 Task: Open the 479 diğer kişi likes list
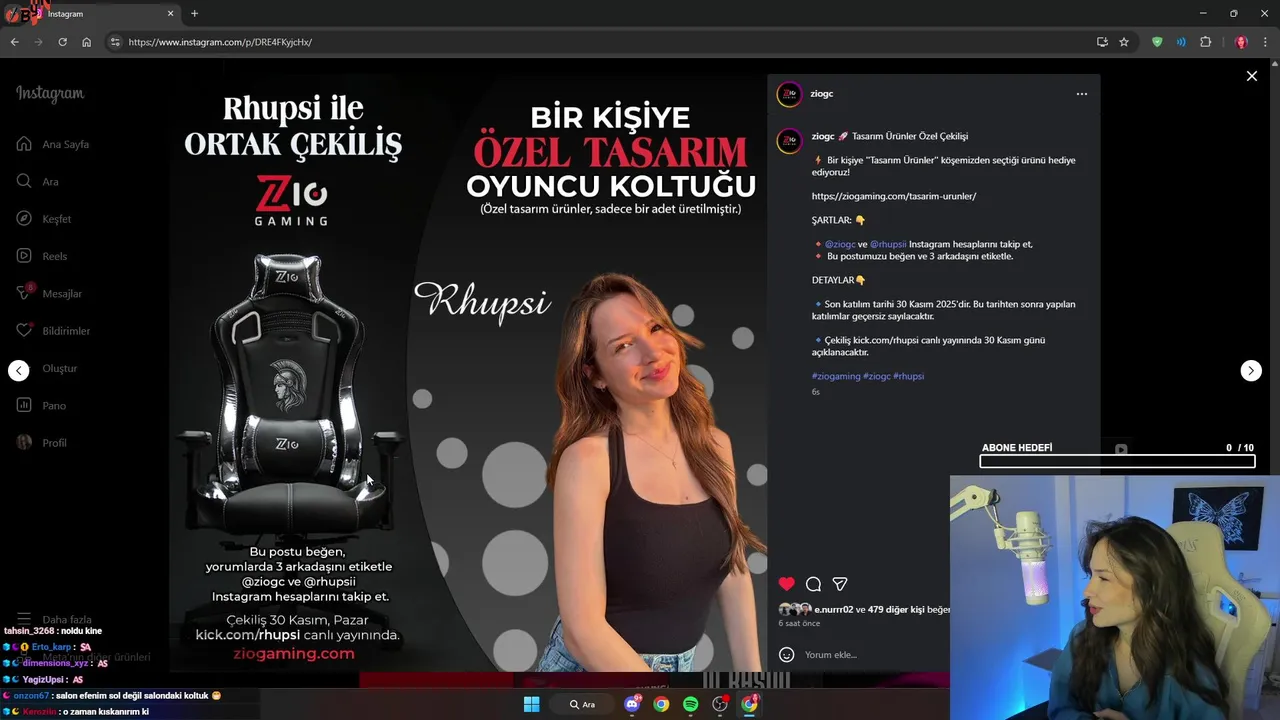896,609
